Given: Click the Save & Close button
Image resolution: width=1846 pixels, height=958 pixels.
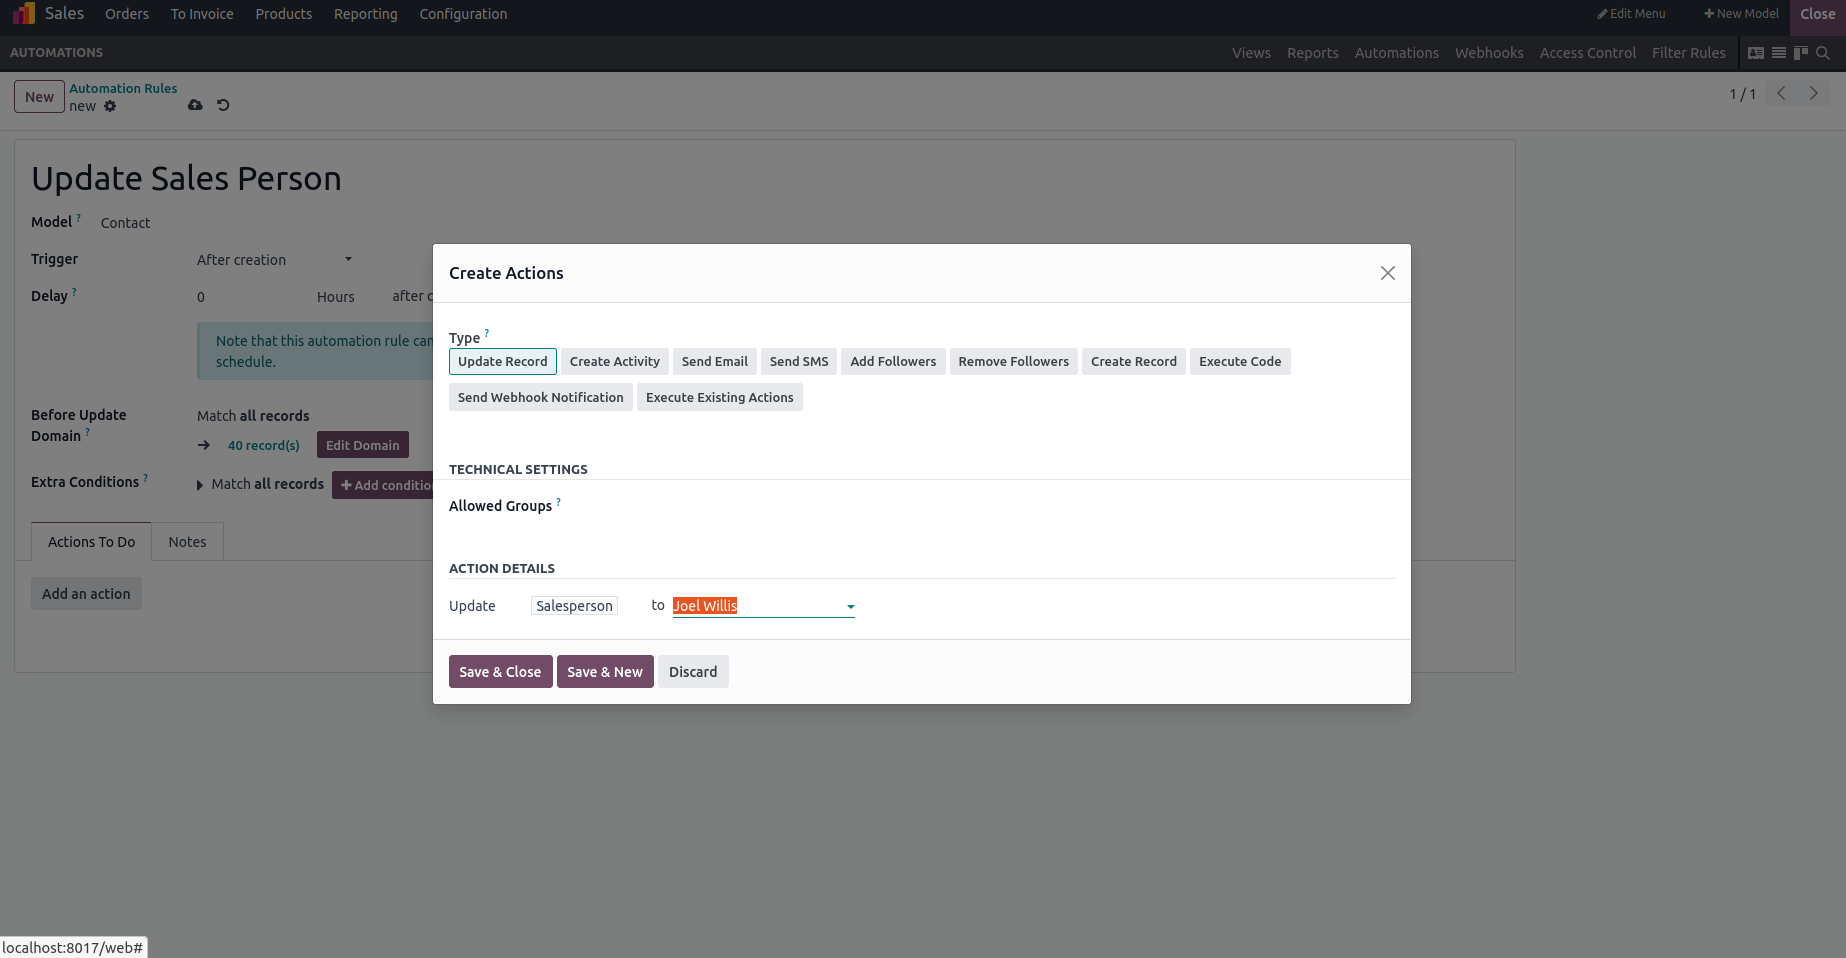Looking at the screenshot, I should (500, 672).
